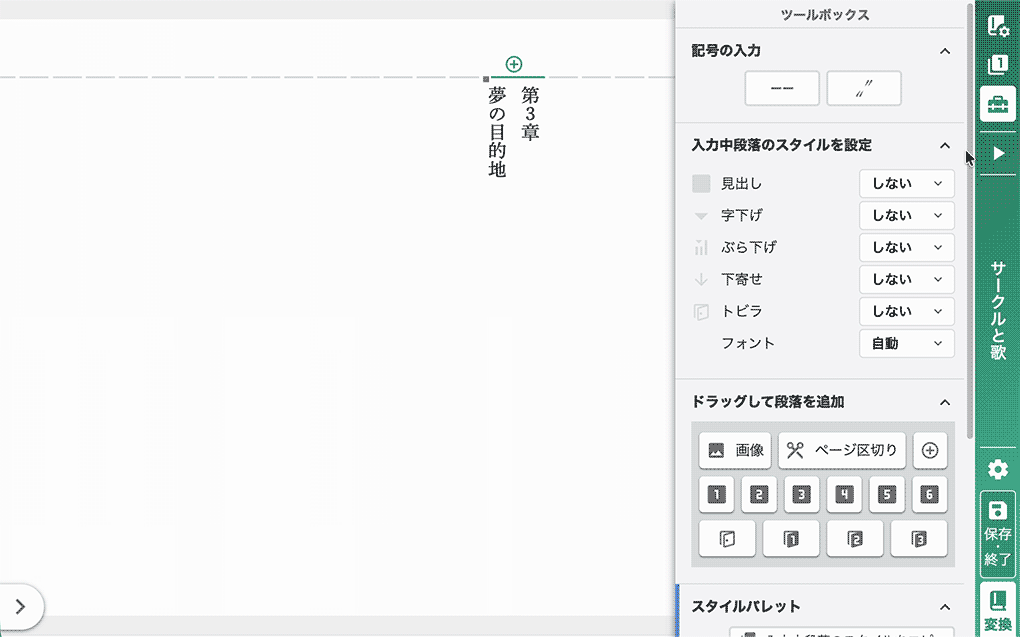This screenshot has height=637, width=1020.
Task: Select heading level 2 block icon
Action: click(759, 495)
